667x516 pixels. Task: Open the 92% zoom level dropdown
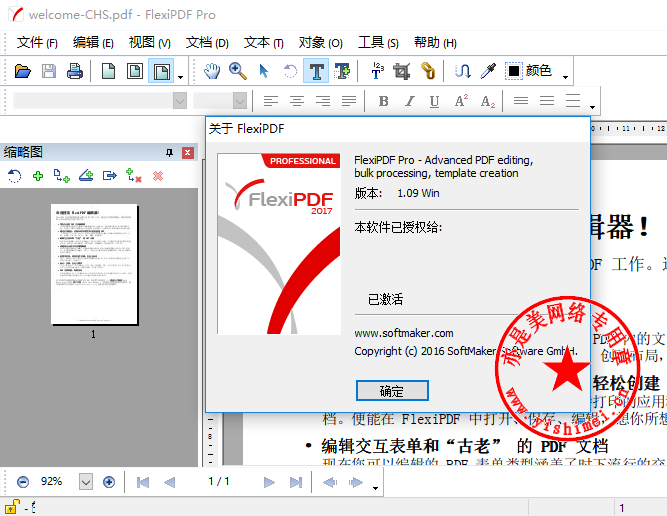click(86, 482)
